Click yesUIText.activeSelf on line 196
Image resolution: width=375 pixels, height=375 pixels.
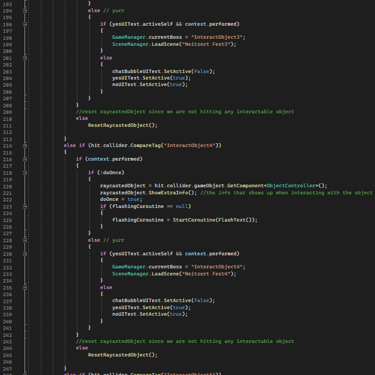point(142,24)
